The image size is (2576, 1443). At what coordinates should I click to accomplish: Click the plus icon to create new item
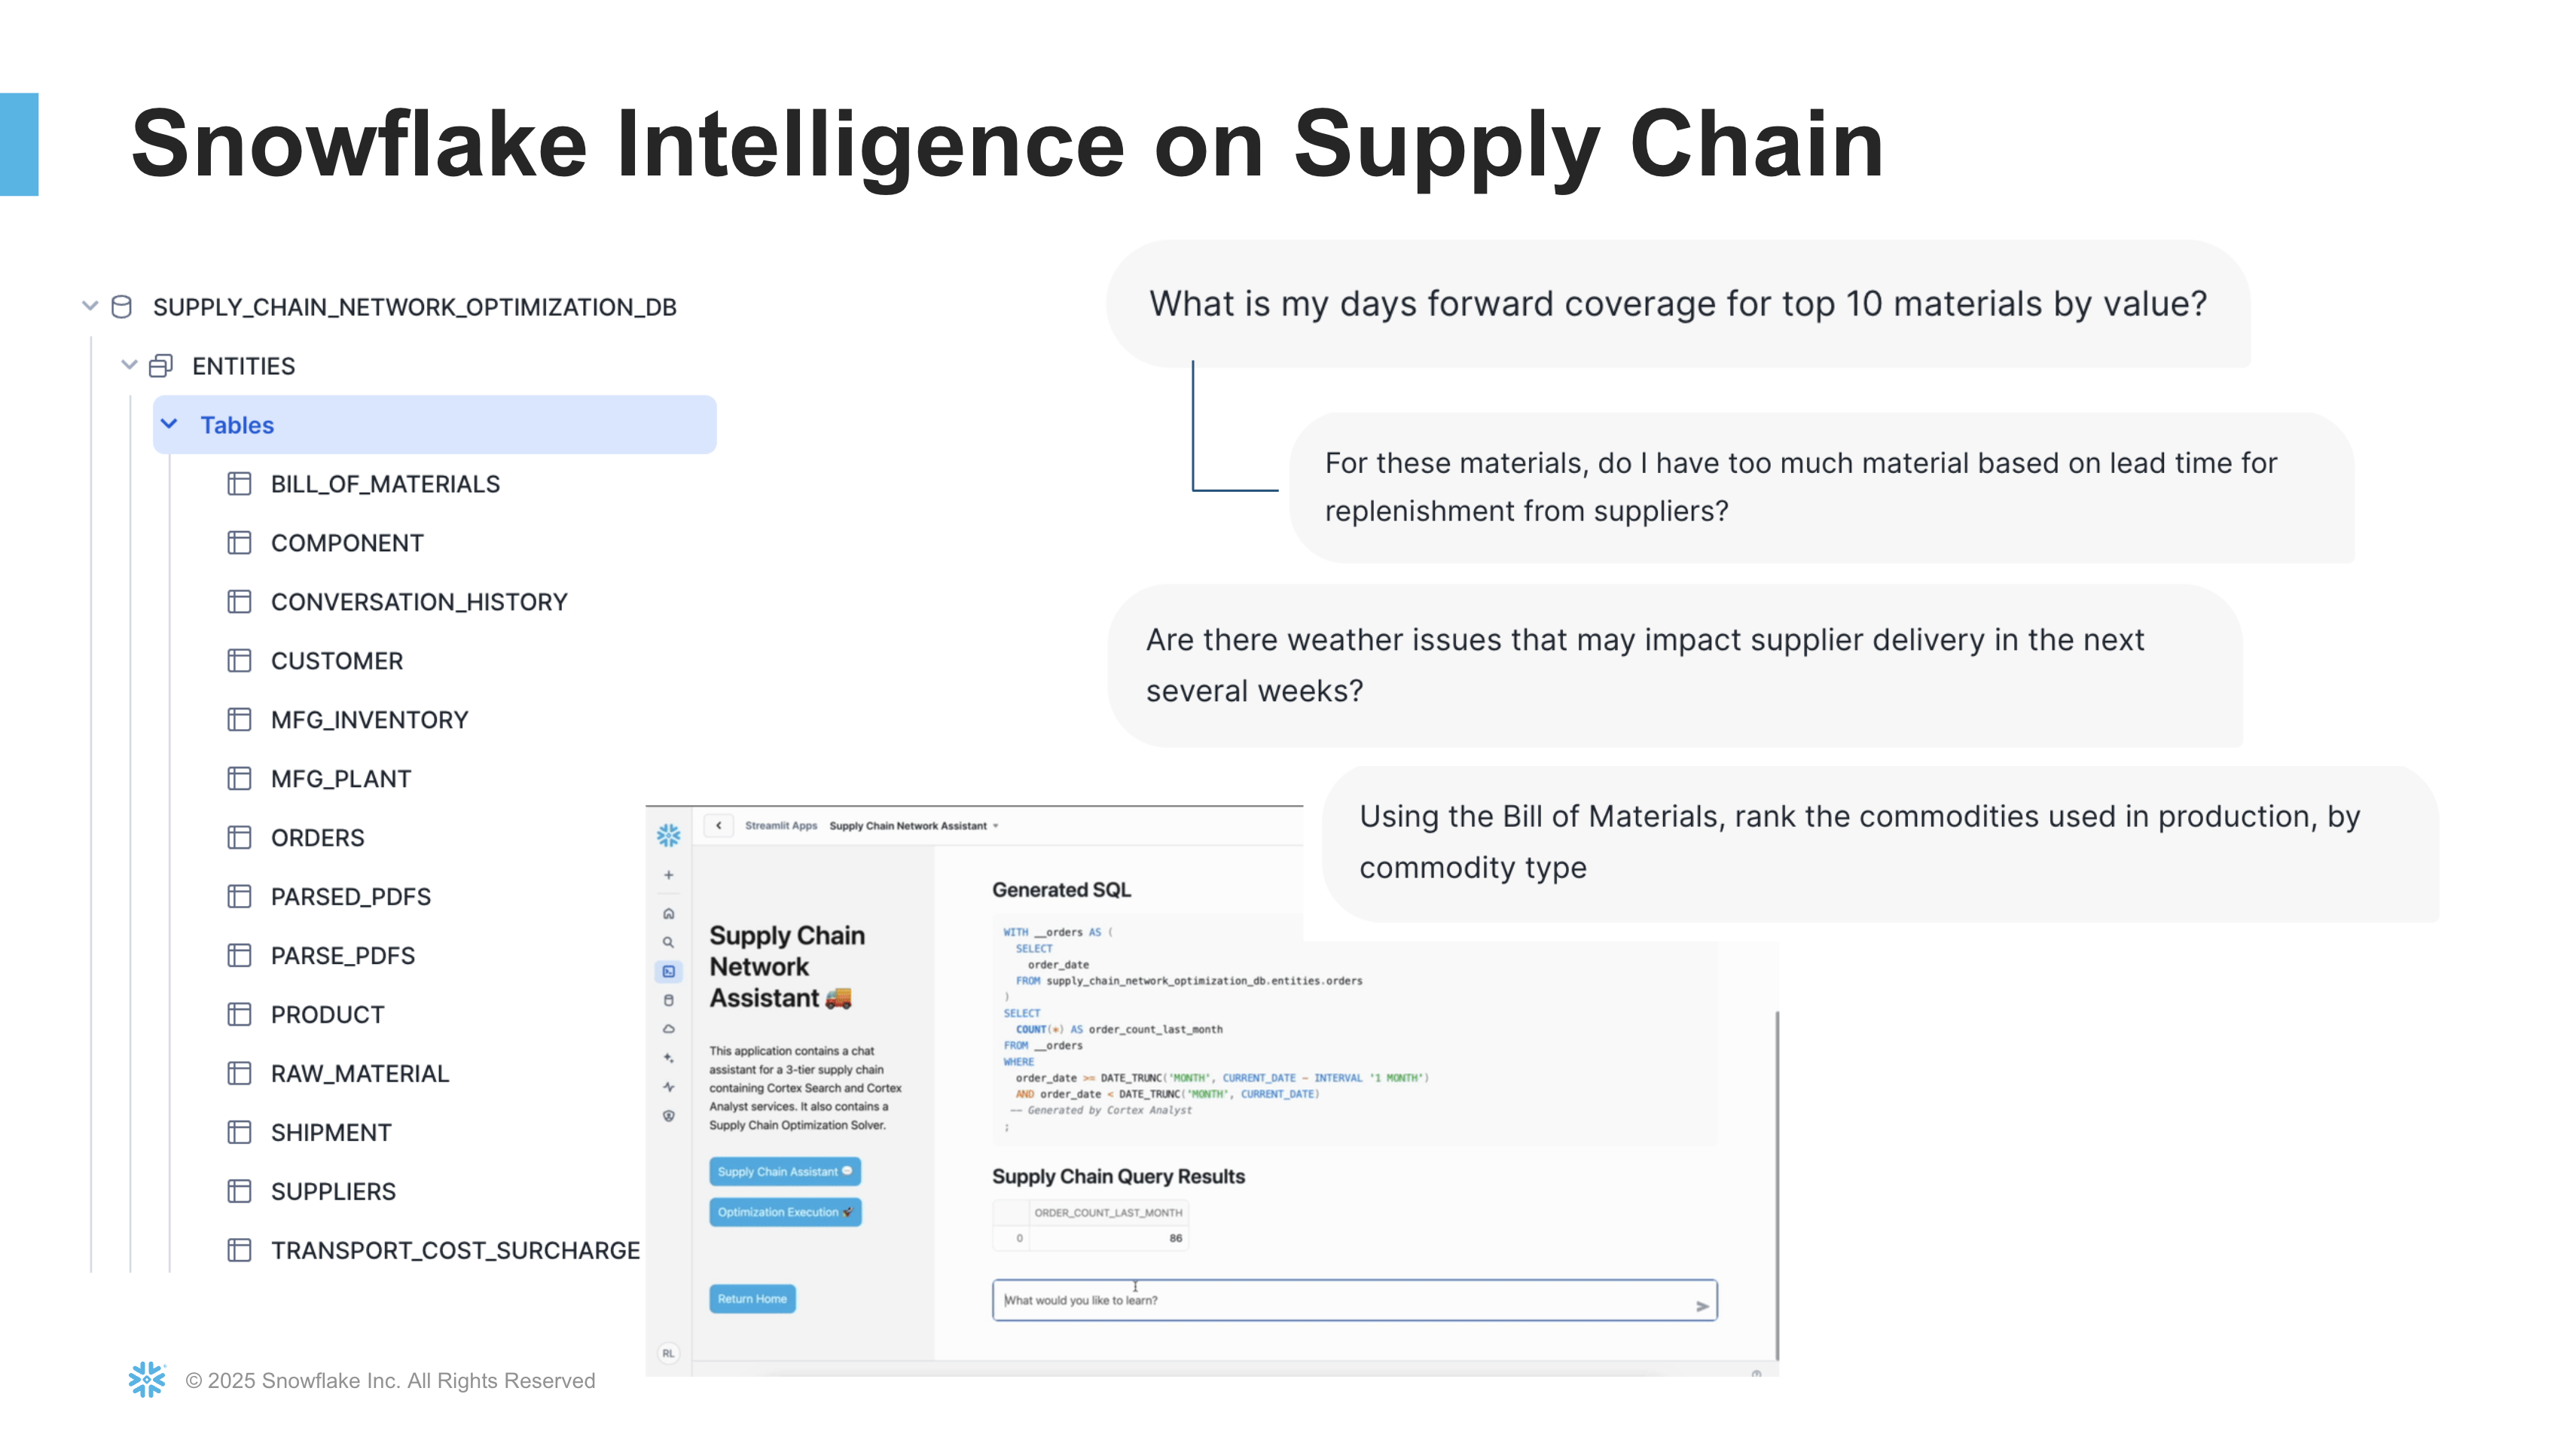(668, 875)
